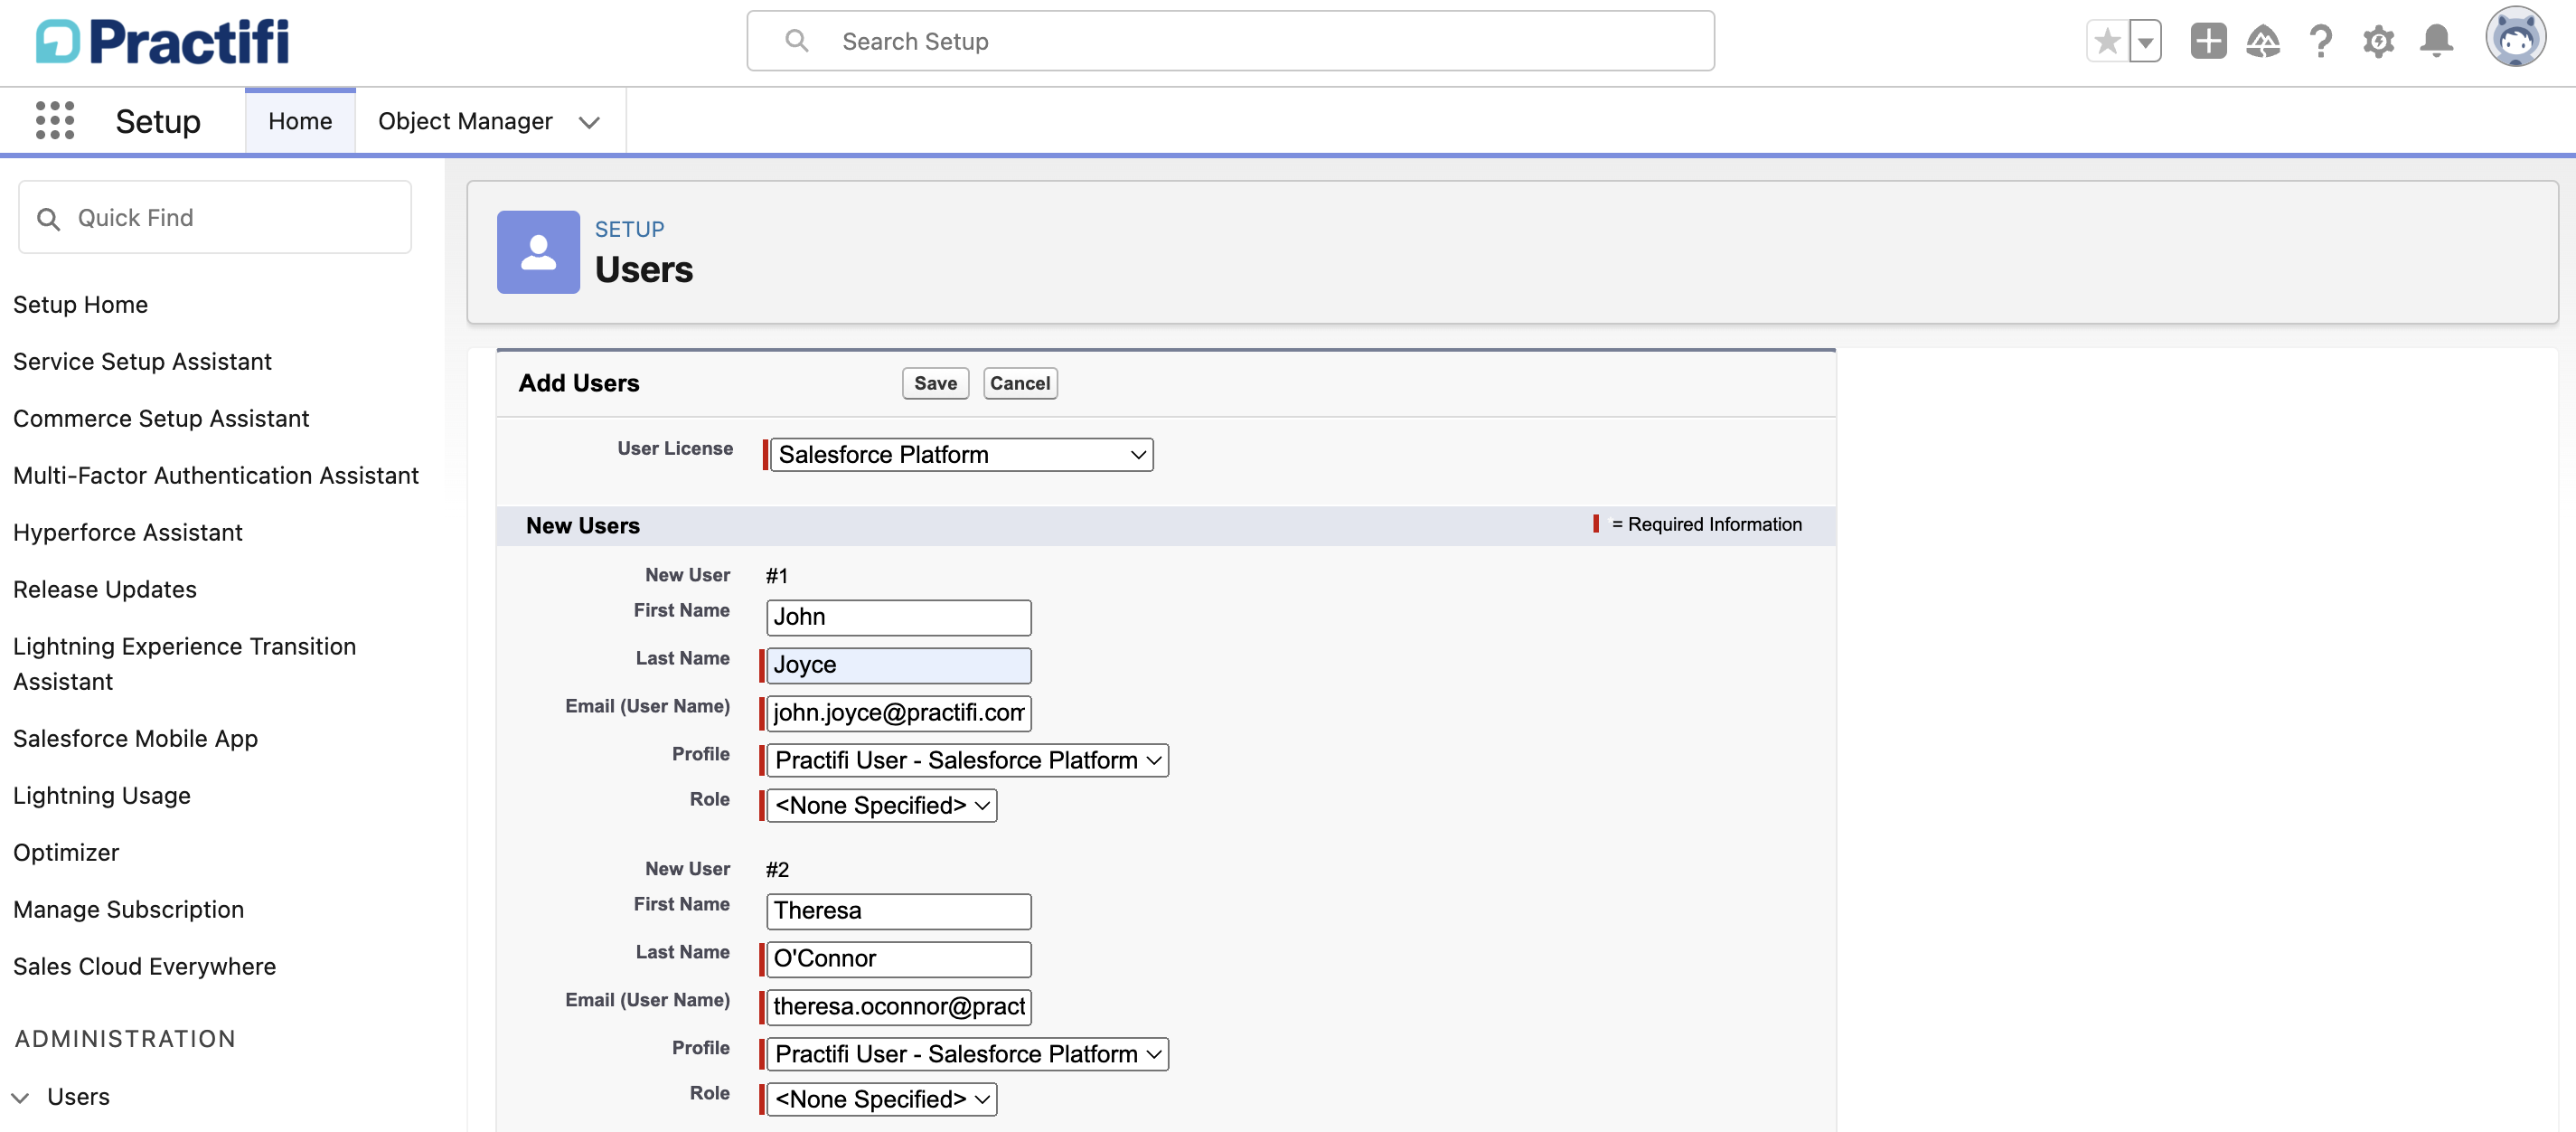
Task: Edit the last name field containing Joyce
Action: [x=899, y=665]
